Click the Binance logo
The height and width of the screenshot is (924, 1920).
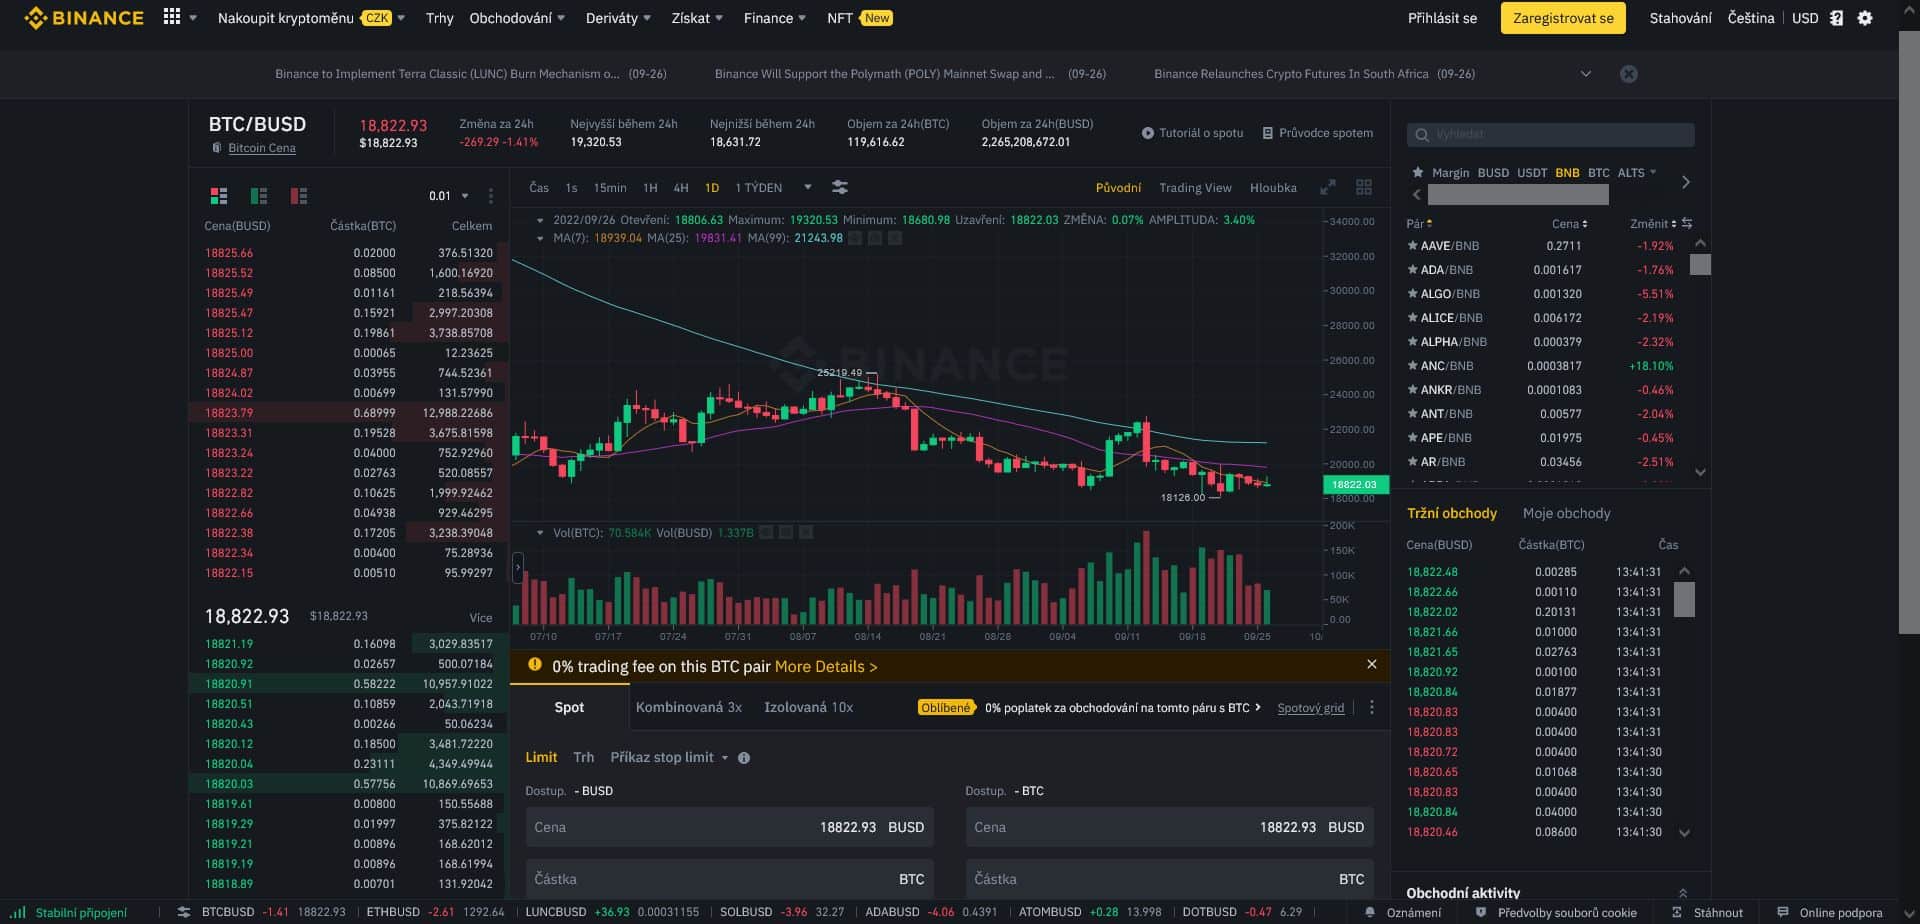pyautogui.click(x=84, y=18)
